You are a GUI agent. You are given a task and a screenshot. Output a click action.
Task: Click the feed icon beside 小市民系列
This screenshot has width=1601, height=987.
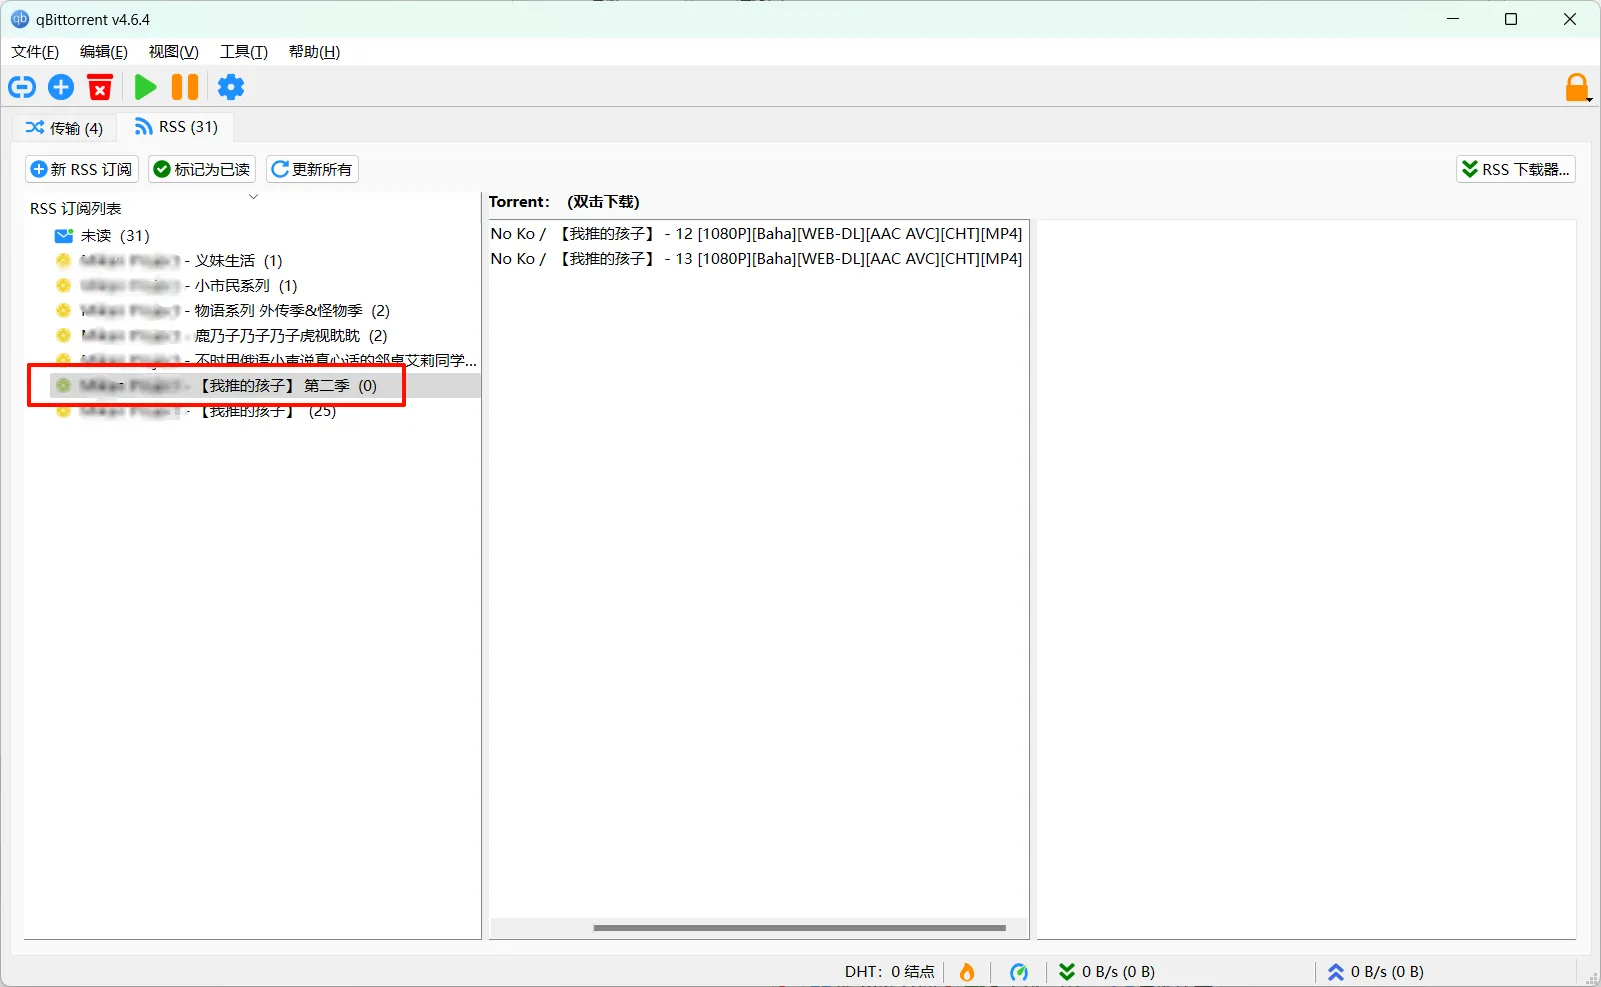63,286
